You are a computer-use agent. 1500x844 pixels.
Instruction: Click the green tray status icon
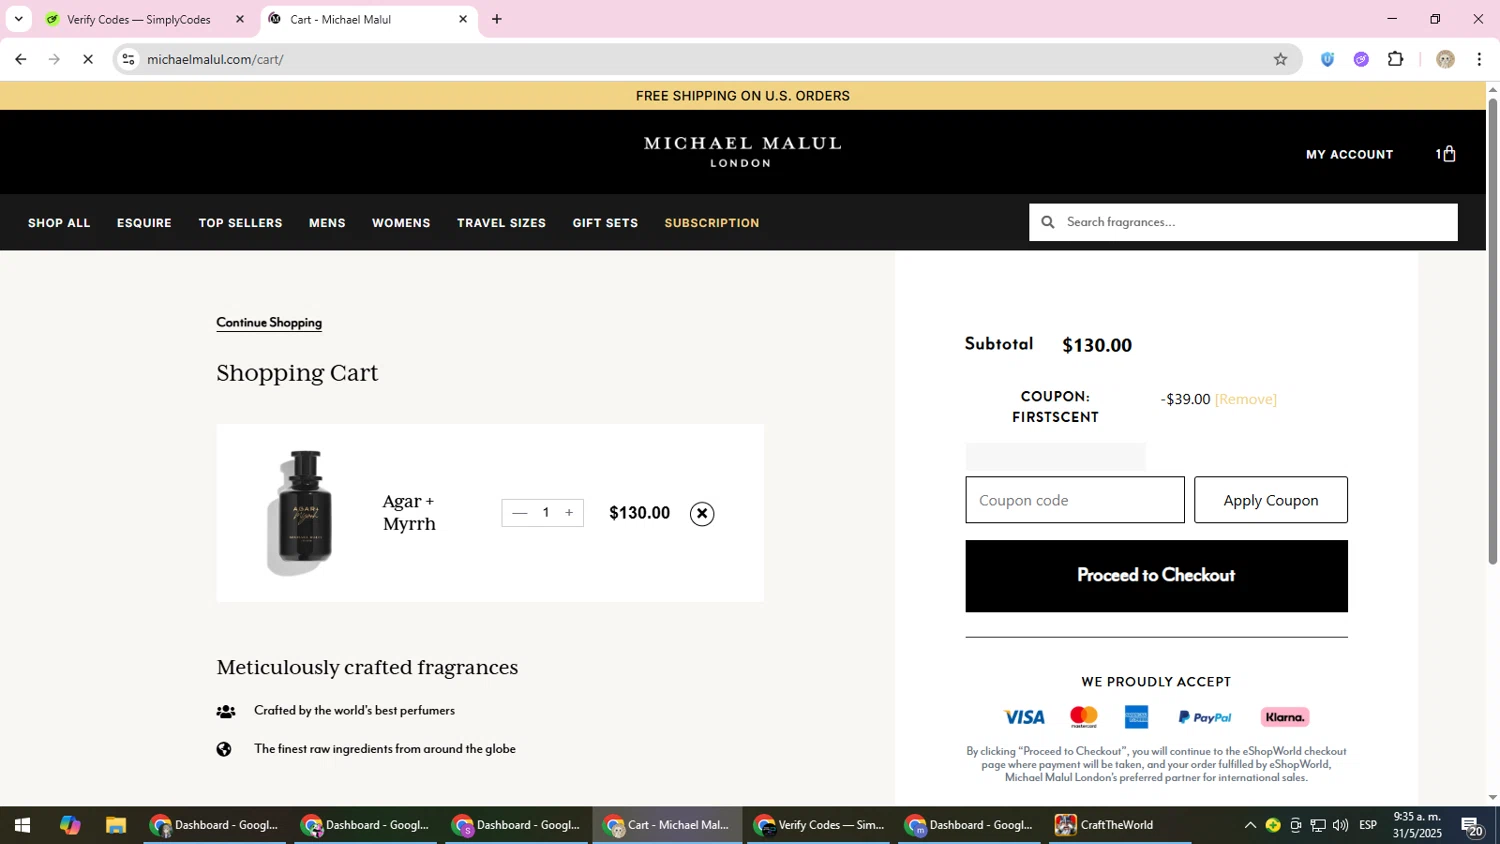[x=1273, y=825]
